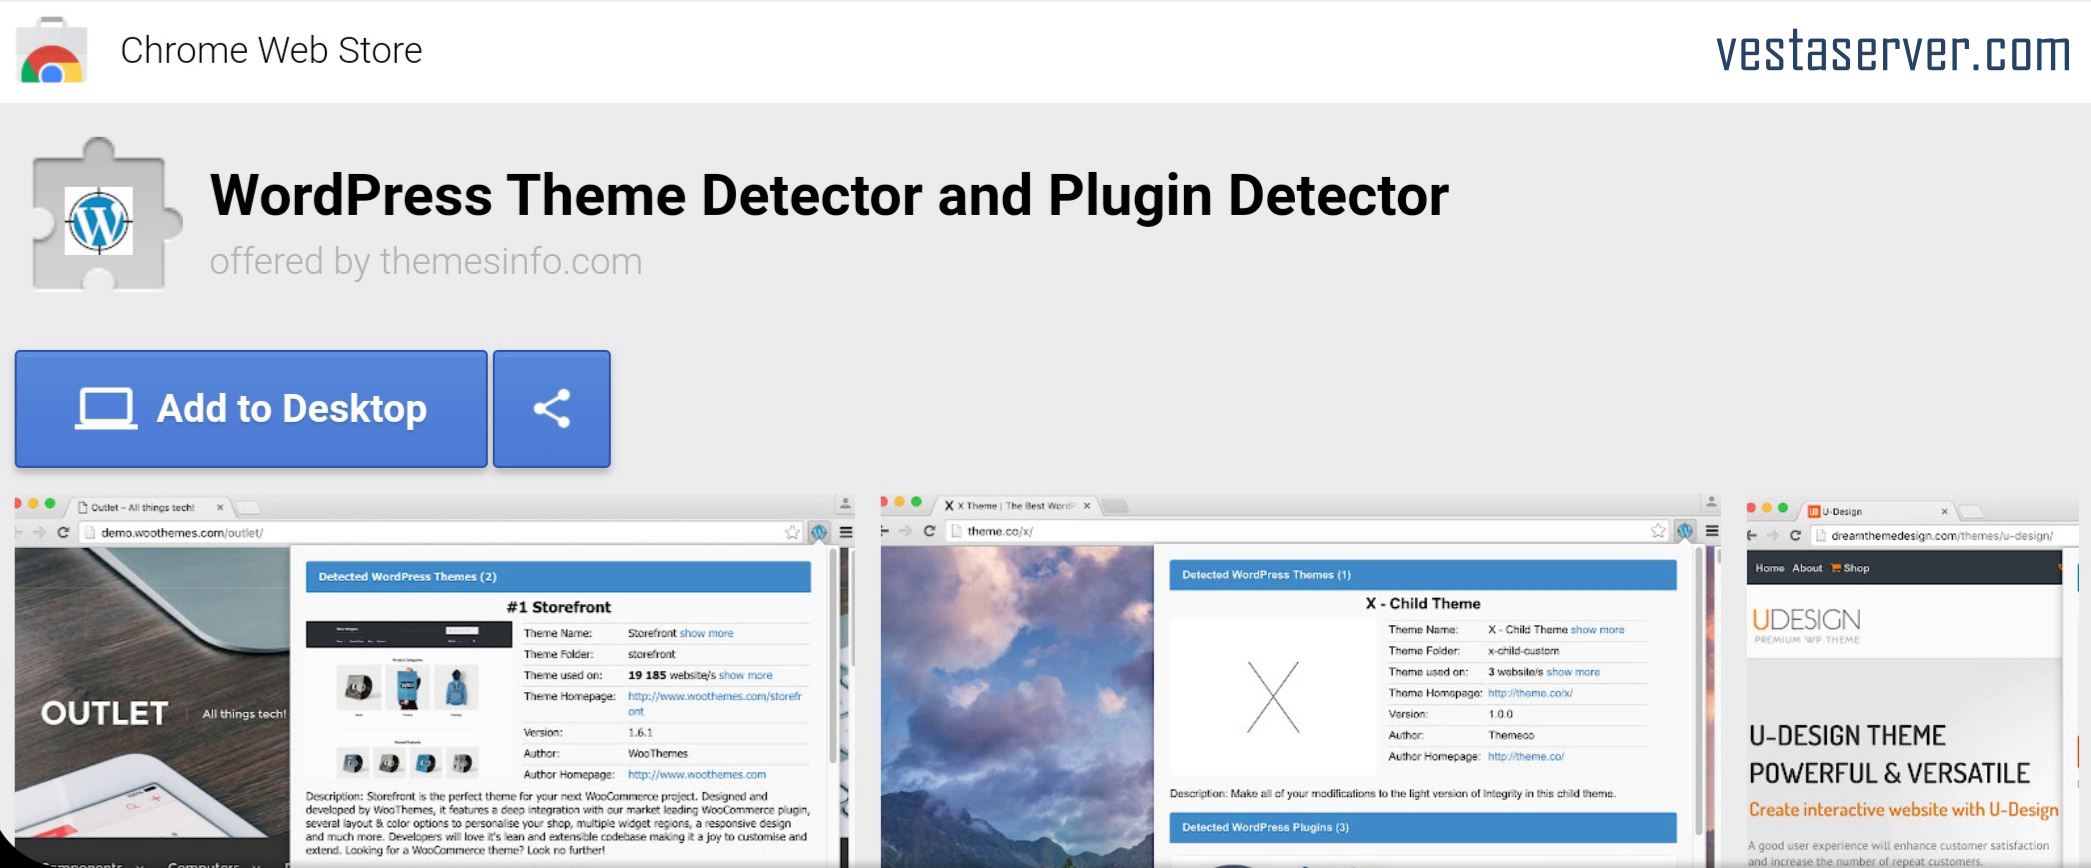Click the Detected WordPress Themes (1) header
The height and width of the screenshot is (868, 2091).
click(1423, 575)
